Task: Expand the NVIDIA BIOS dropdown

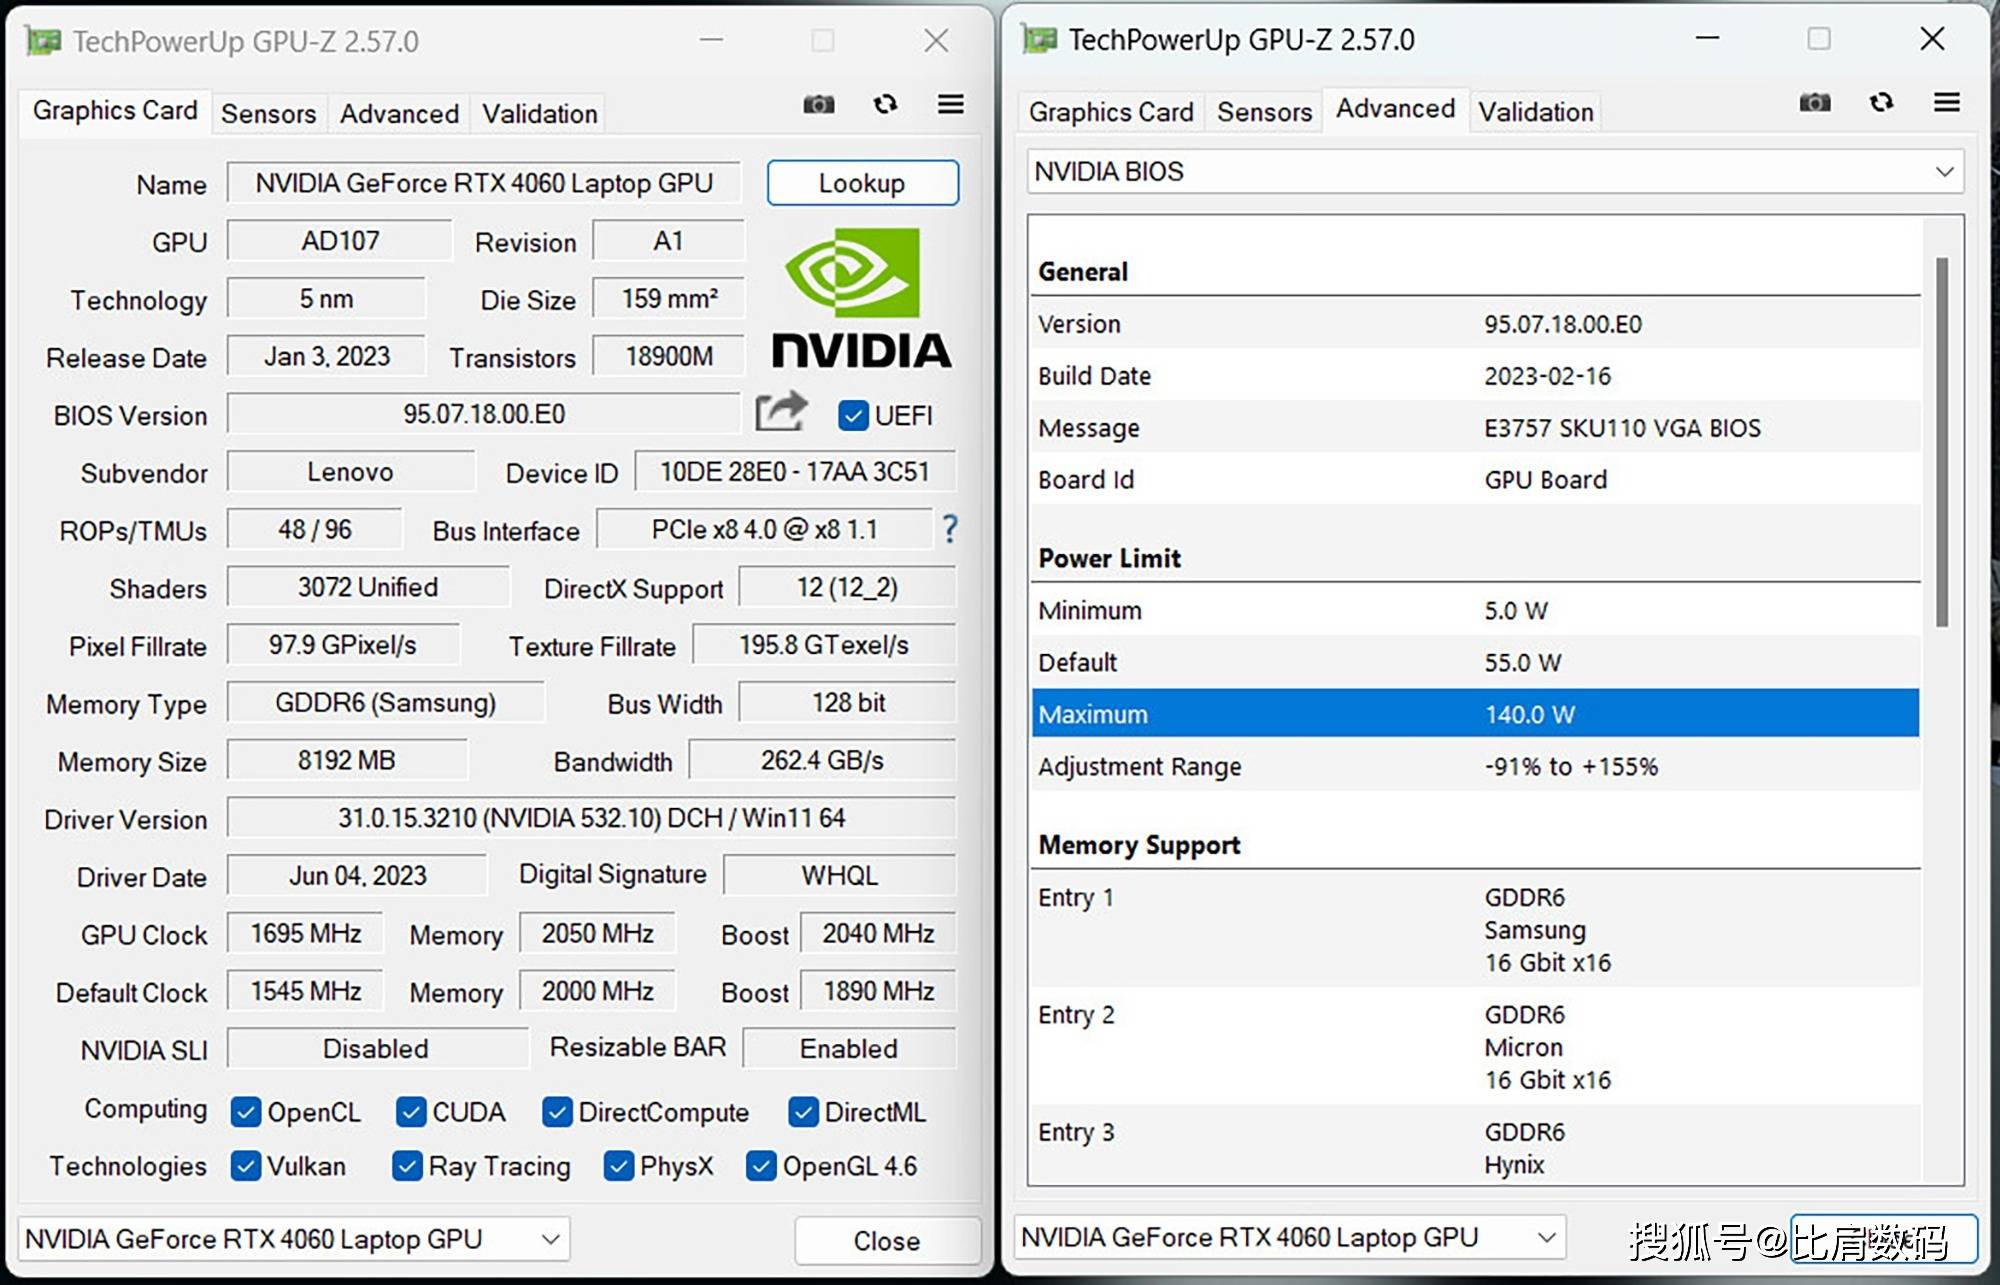Action: (1943, 172)
